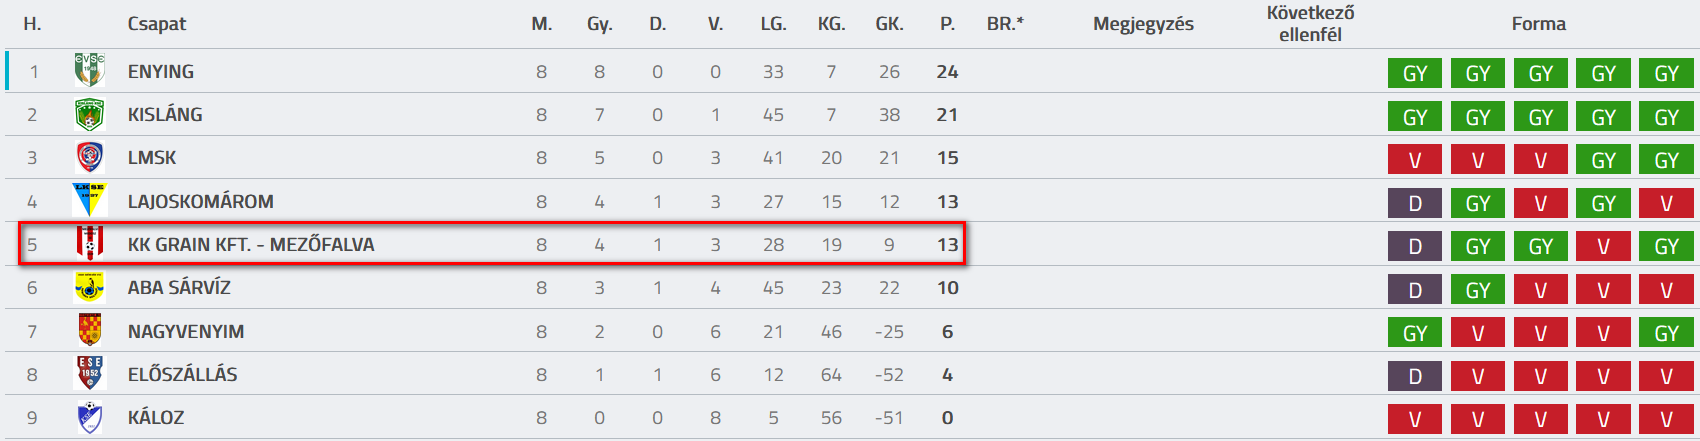1700x441 pixels.
Task: Click the Káloz team crest icon
Action: (x=90, y=417)
